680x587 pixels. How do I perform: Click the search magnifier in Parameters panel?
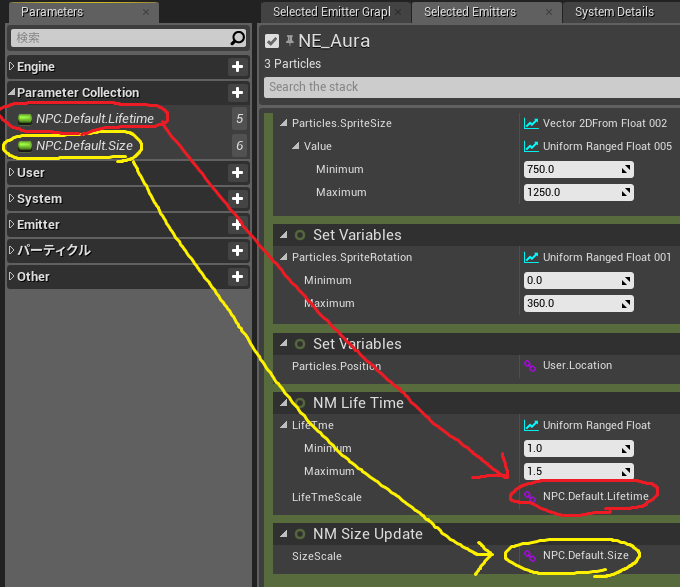(237, 38)
